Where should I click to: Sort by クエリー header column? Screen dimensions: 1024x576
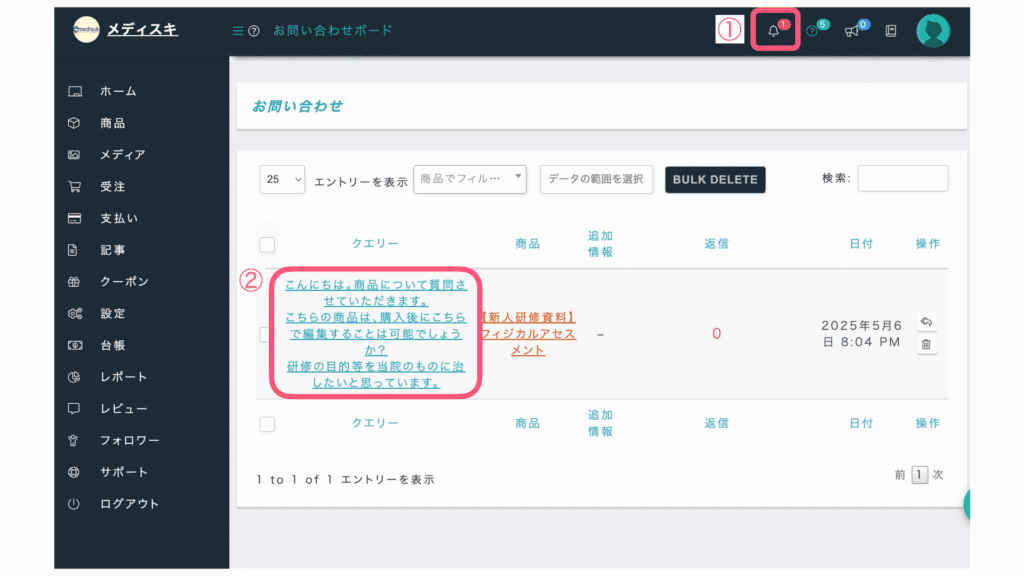coord(375,244)
